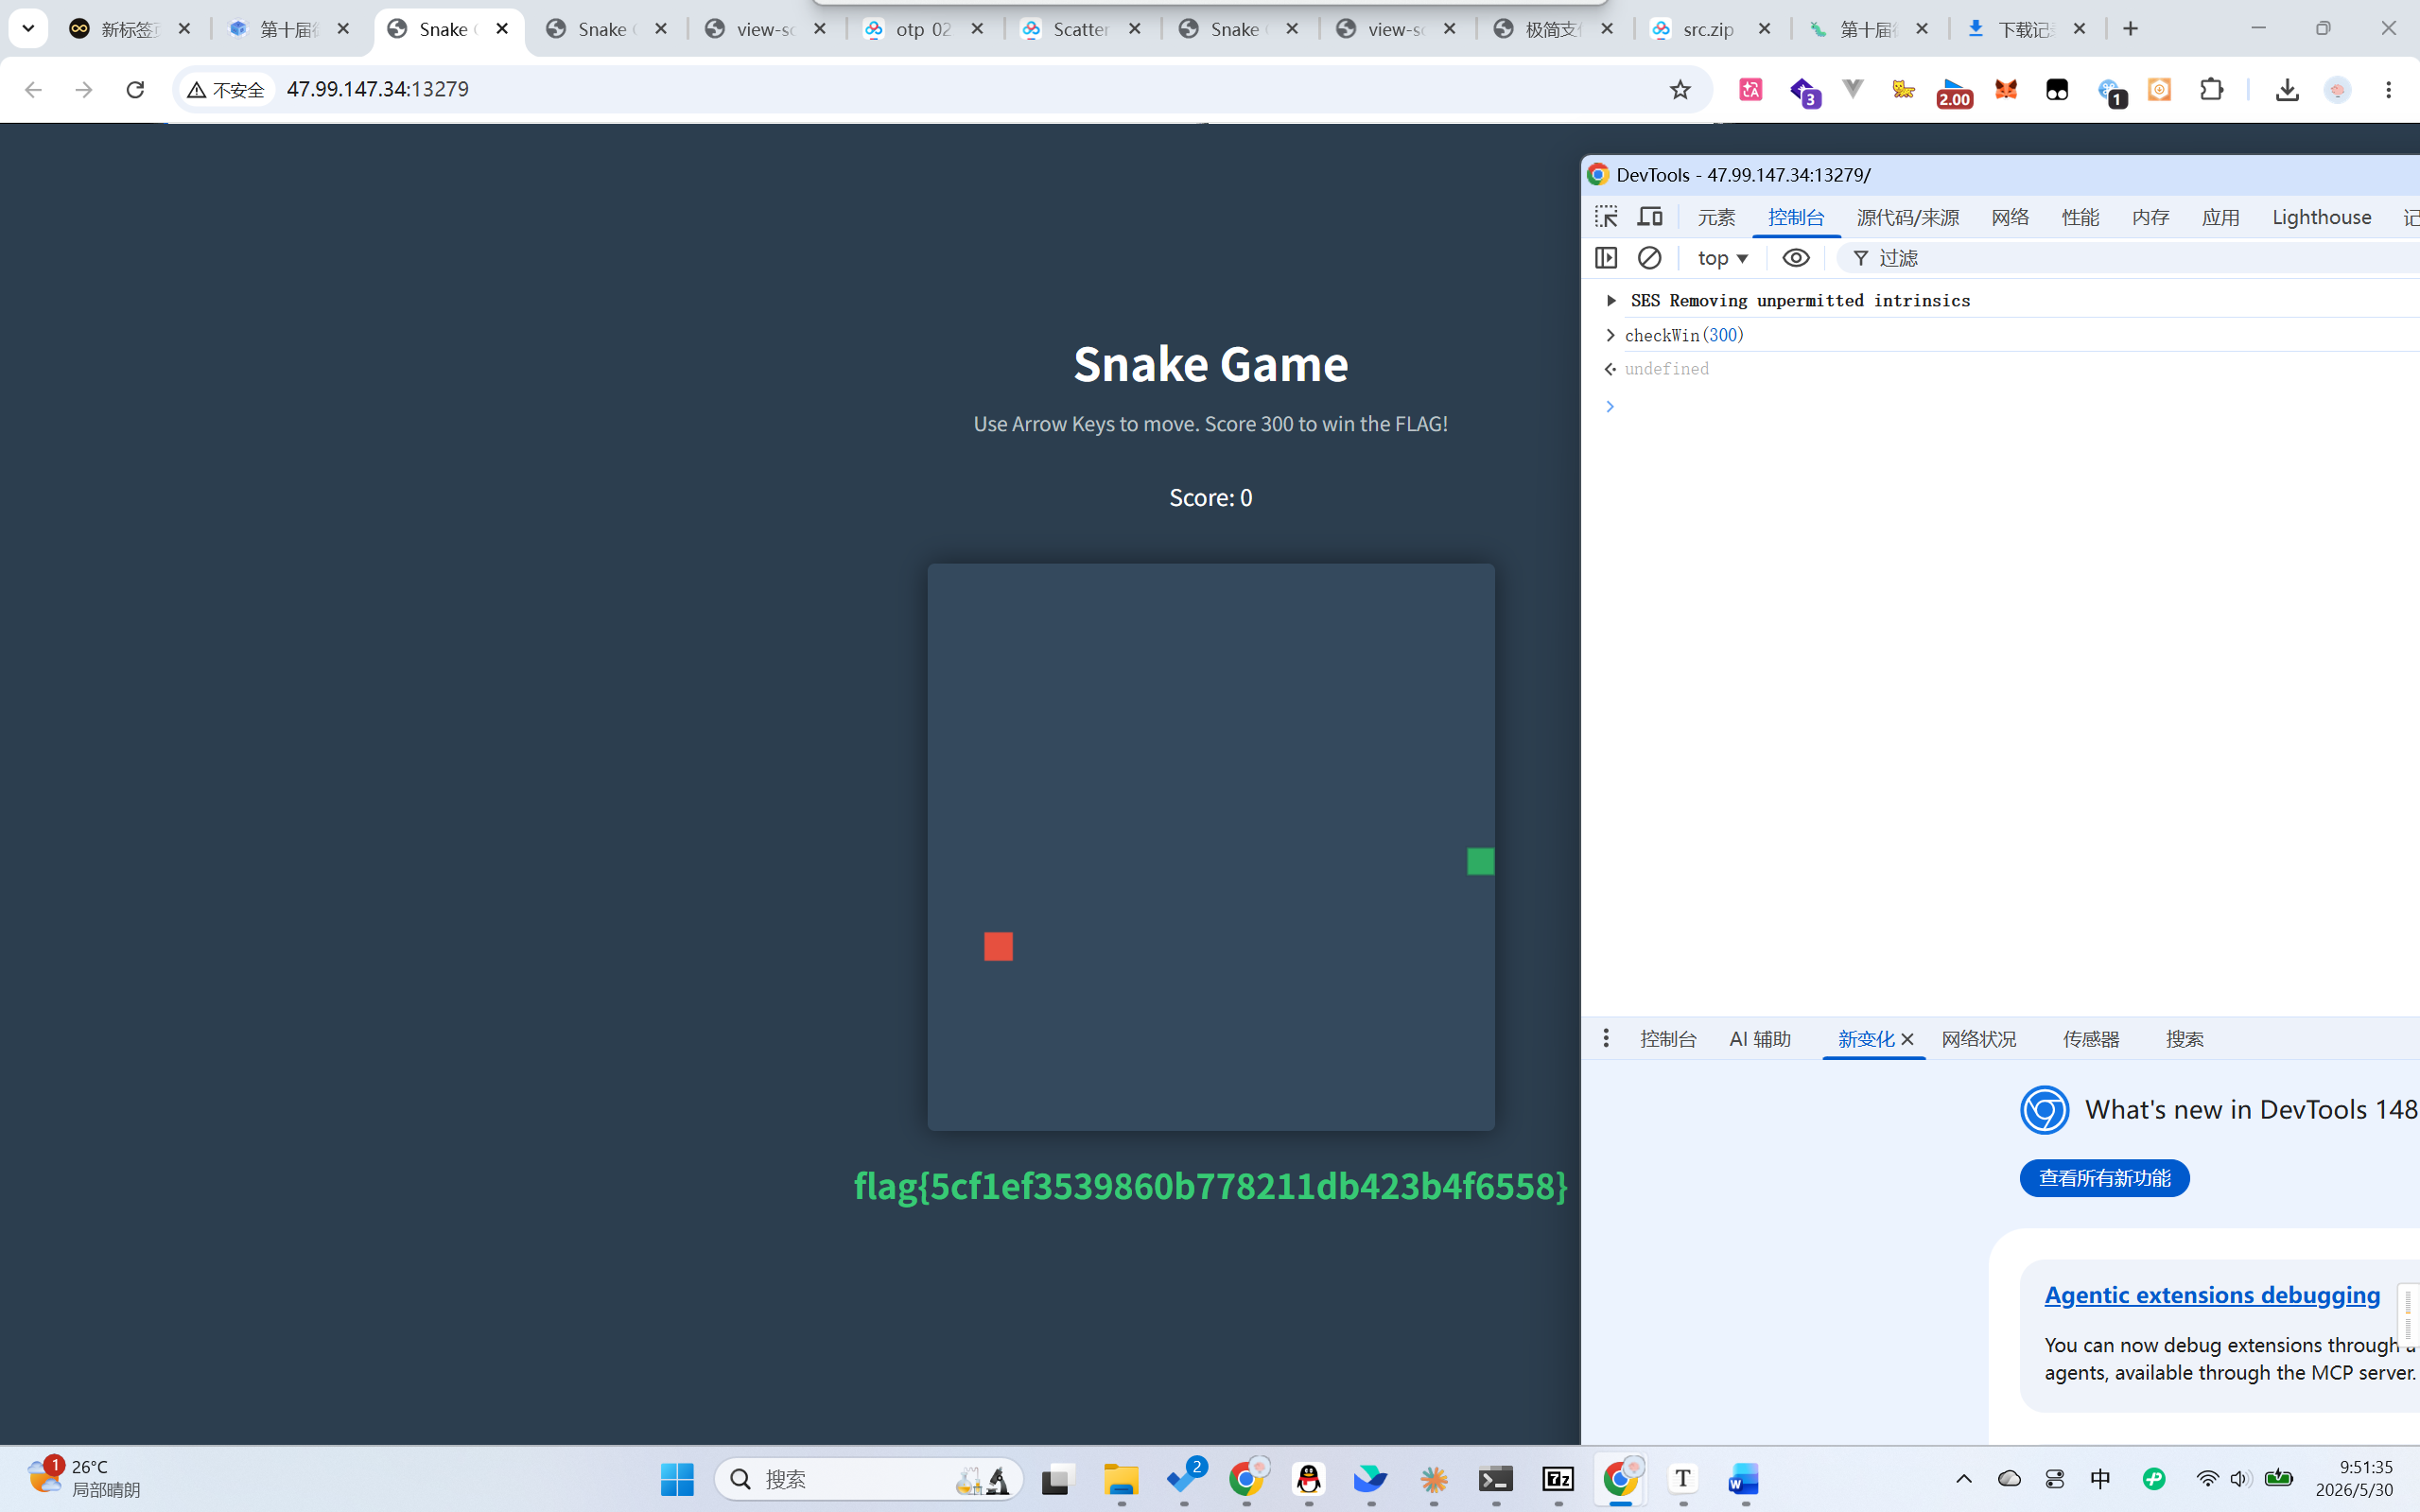This screenshot has height=1512, width=2420.
Task: Reload the Snake Game page
Action: click(x=135, y=89)
